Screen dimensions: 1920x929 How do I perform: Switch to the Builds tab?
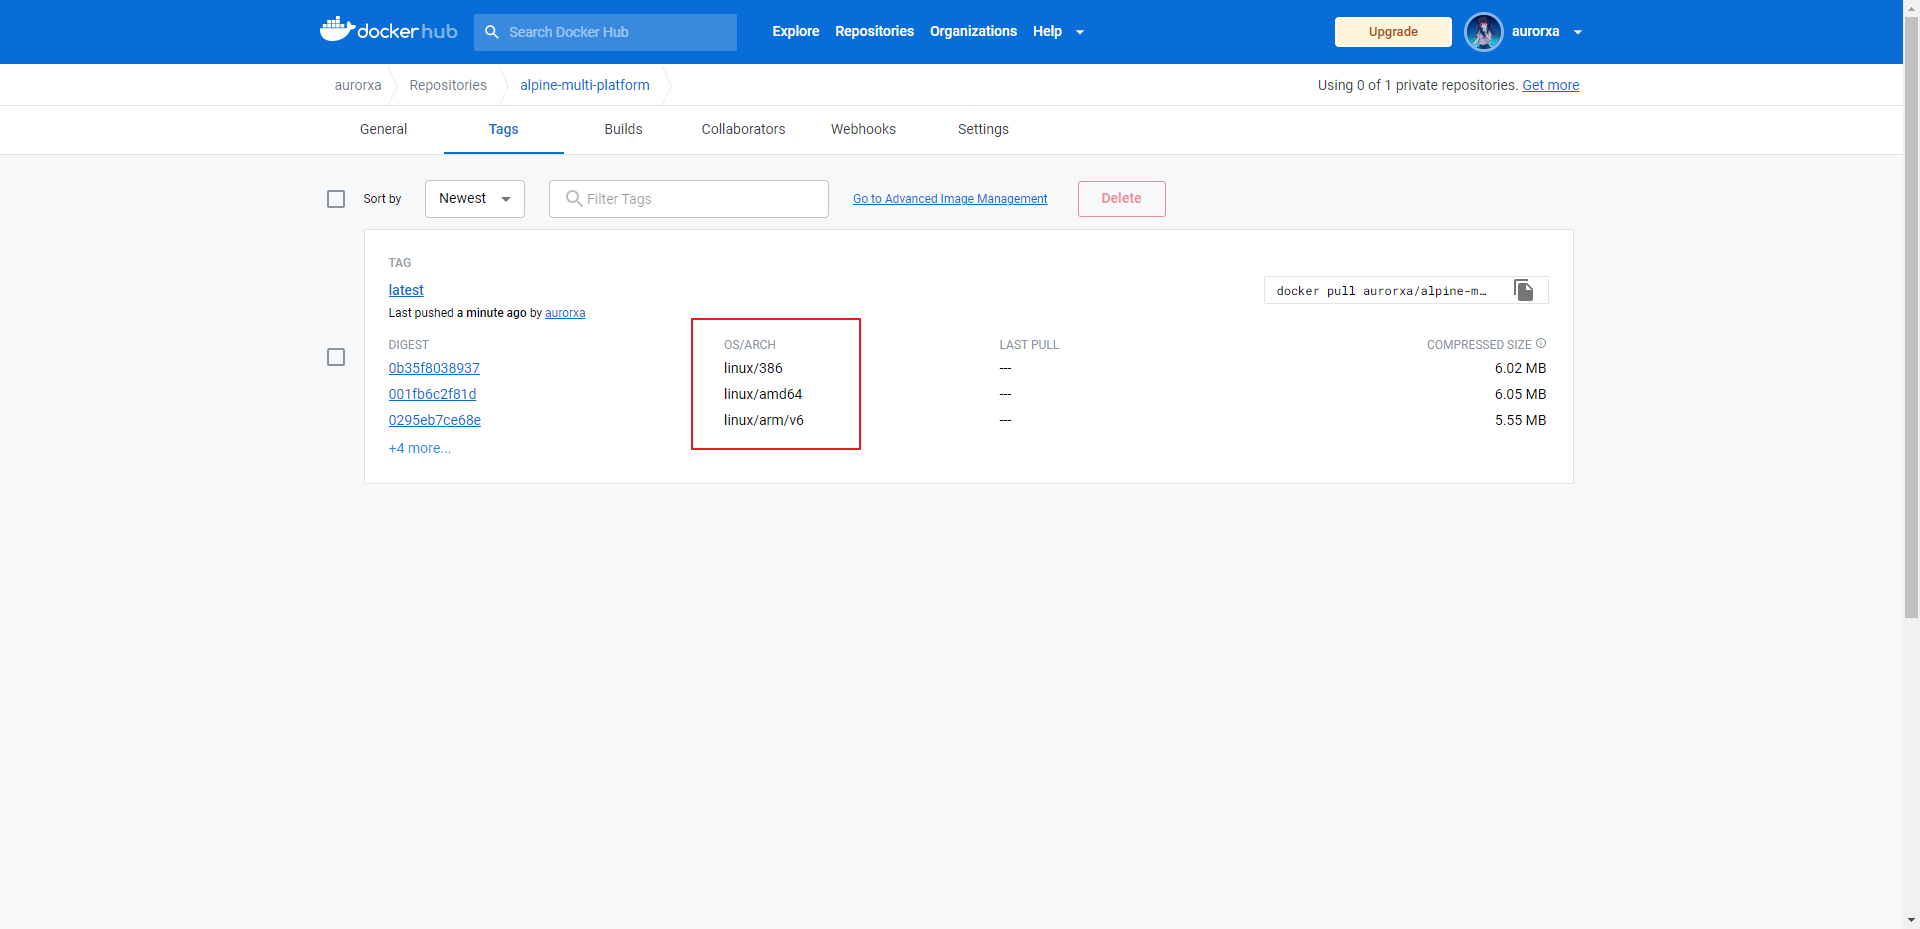pos(623,129)
